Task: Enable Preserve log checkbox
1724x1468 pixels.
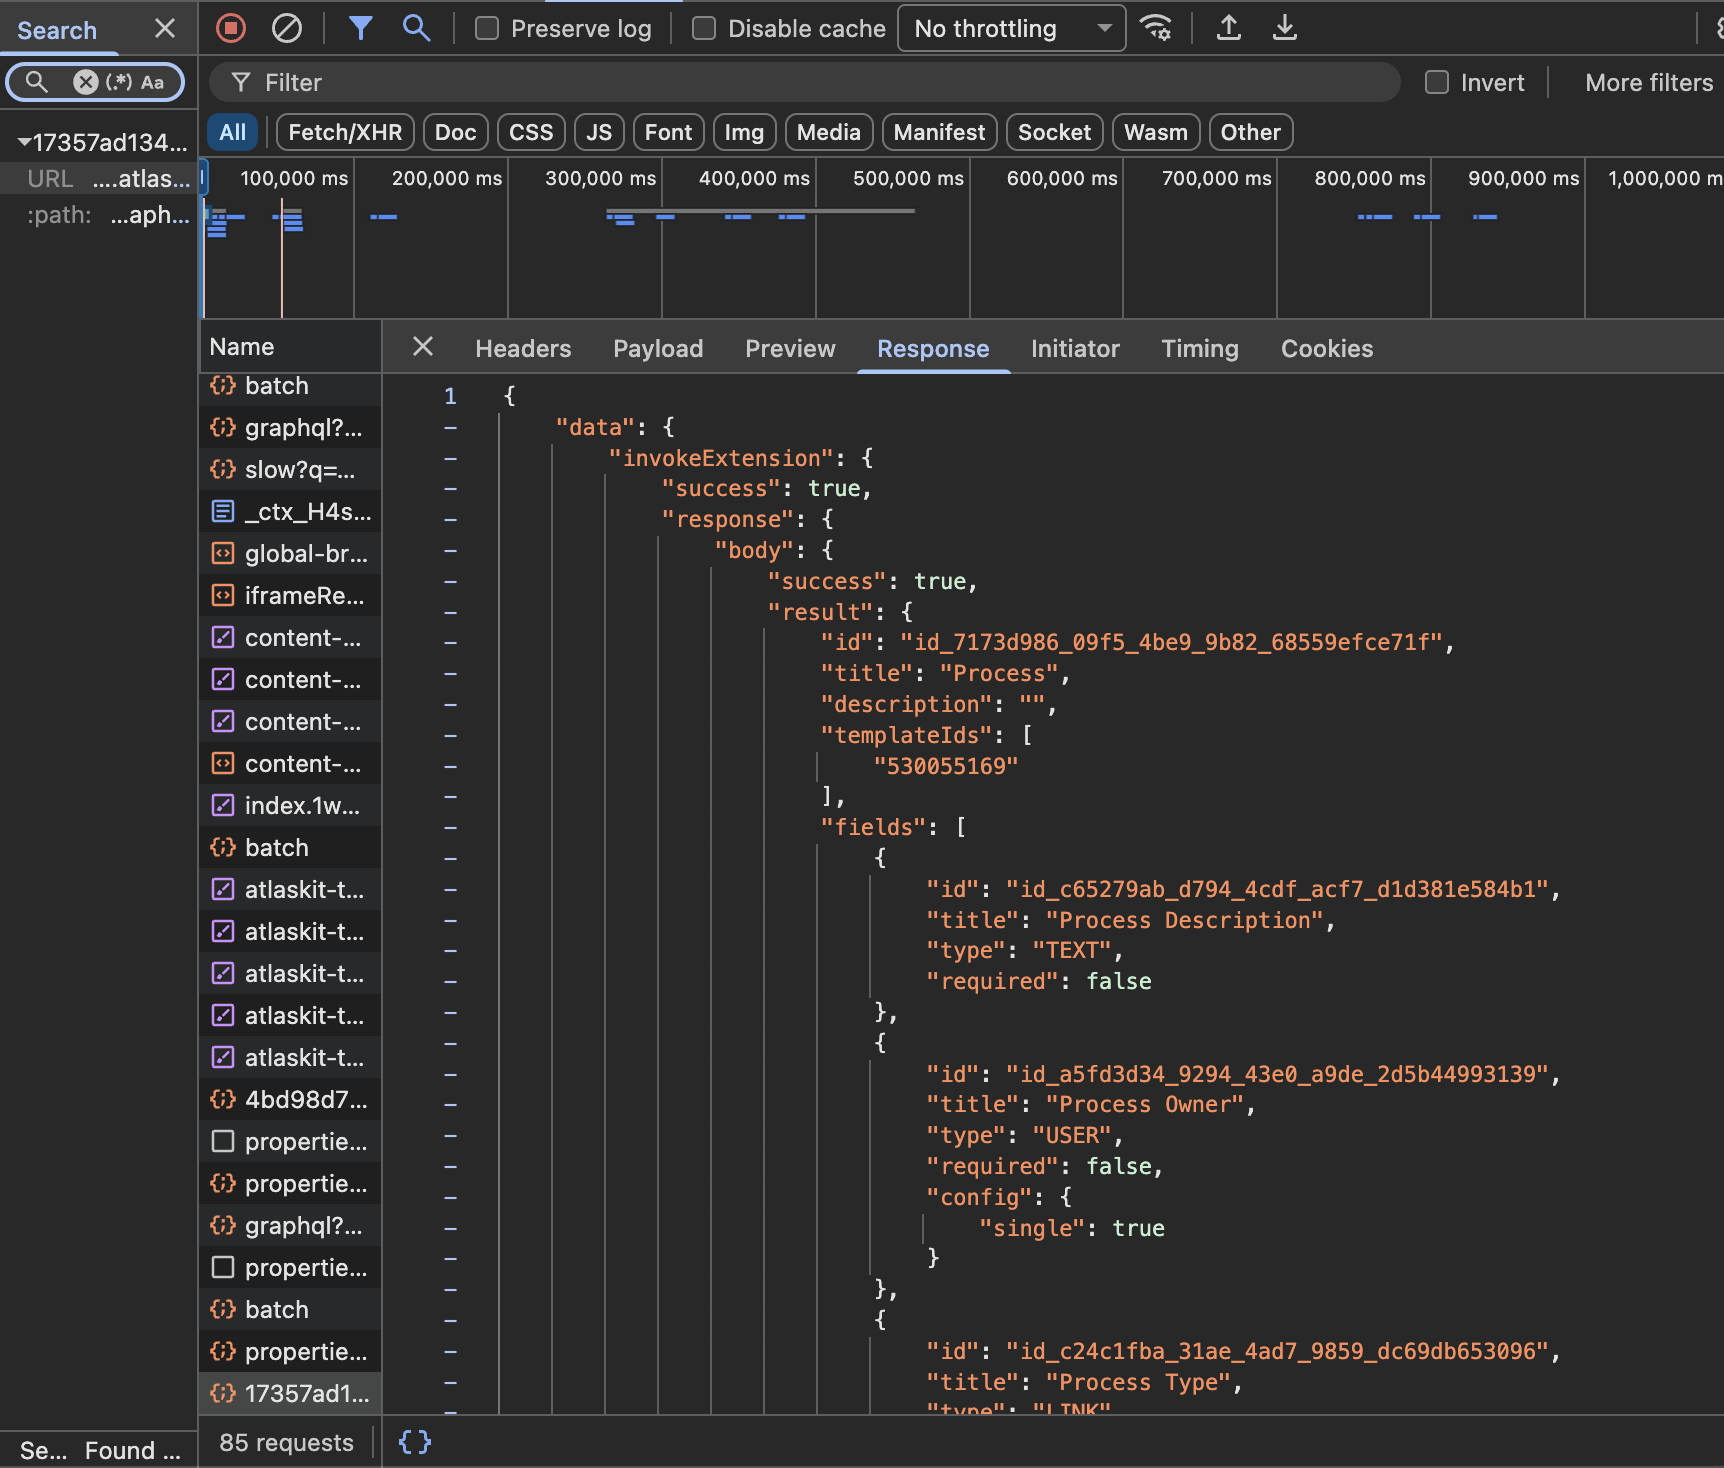Action: (487, 28)
